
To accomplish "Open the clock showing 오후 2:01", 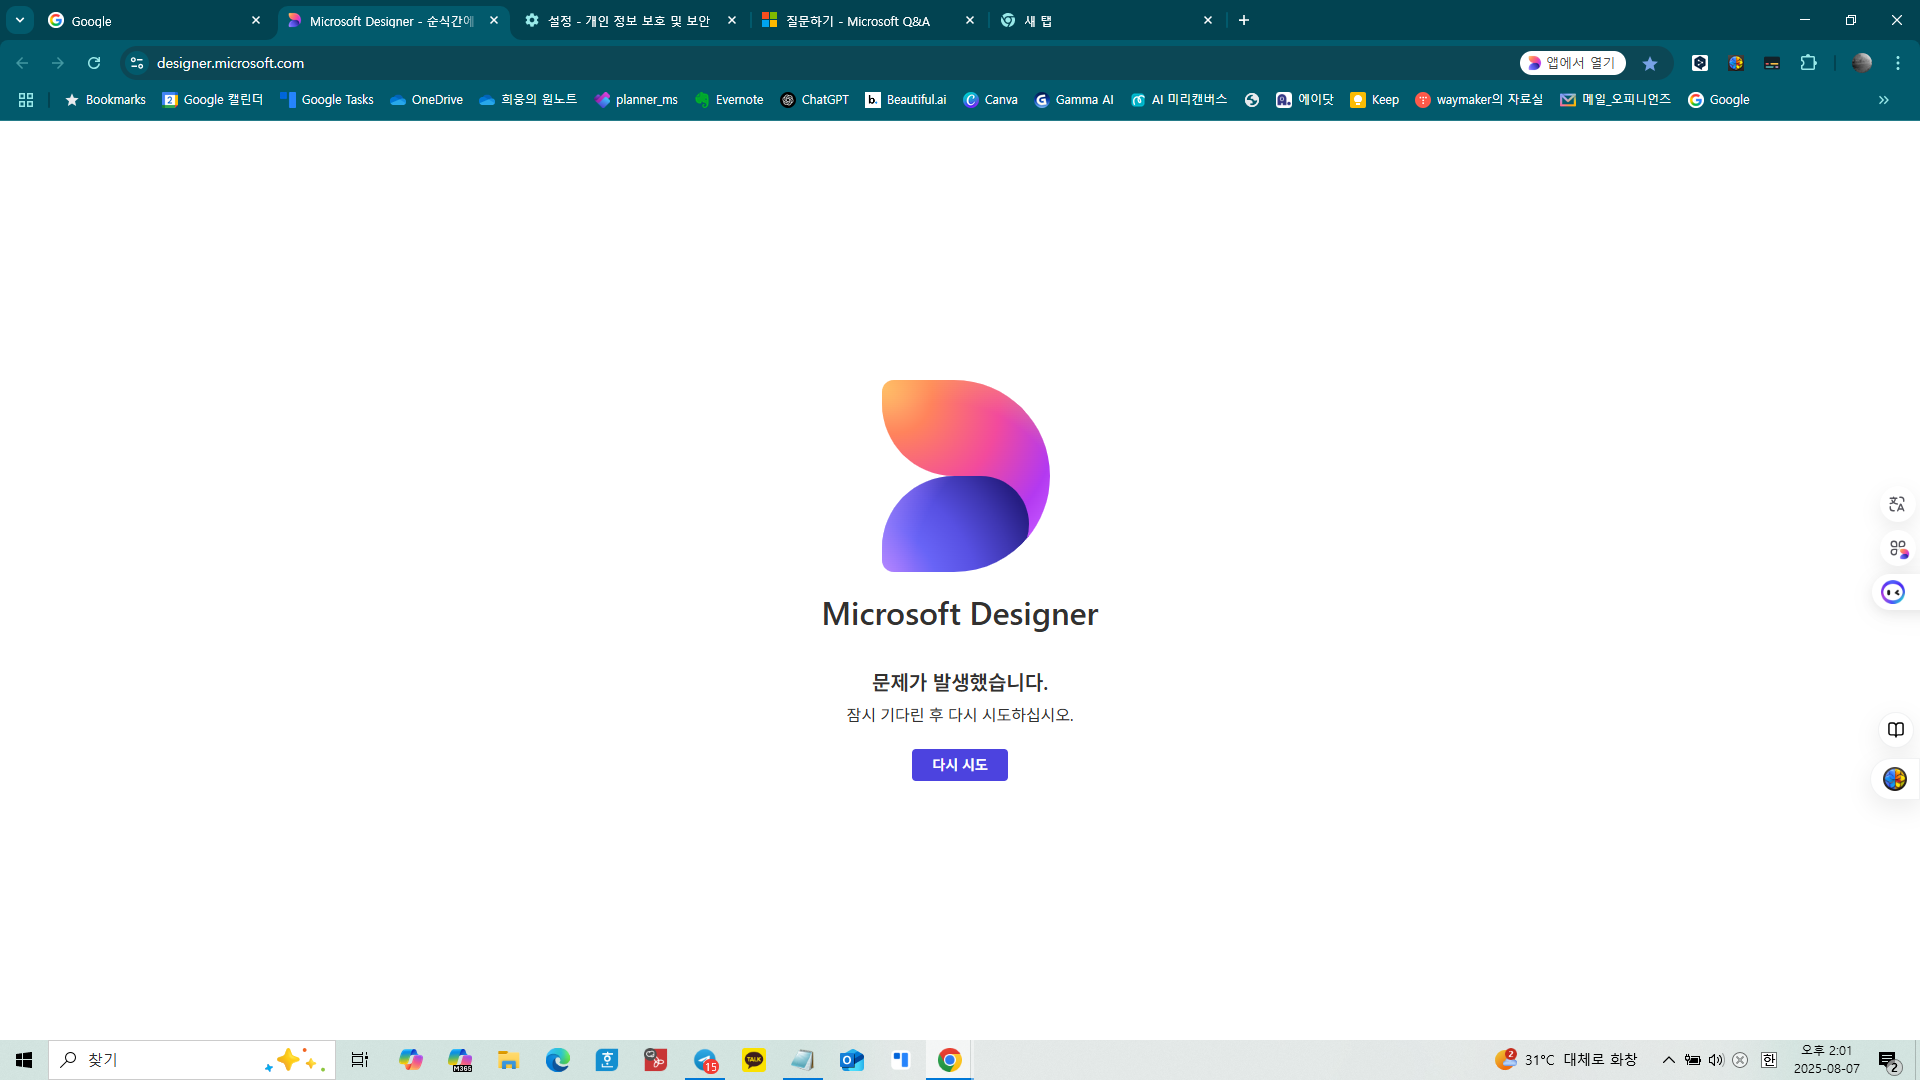I will point(1826,1060).
